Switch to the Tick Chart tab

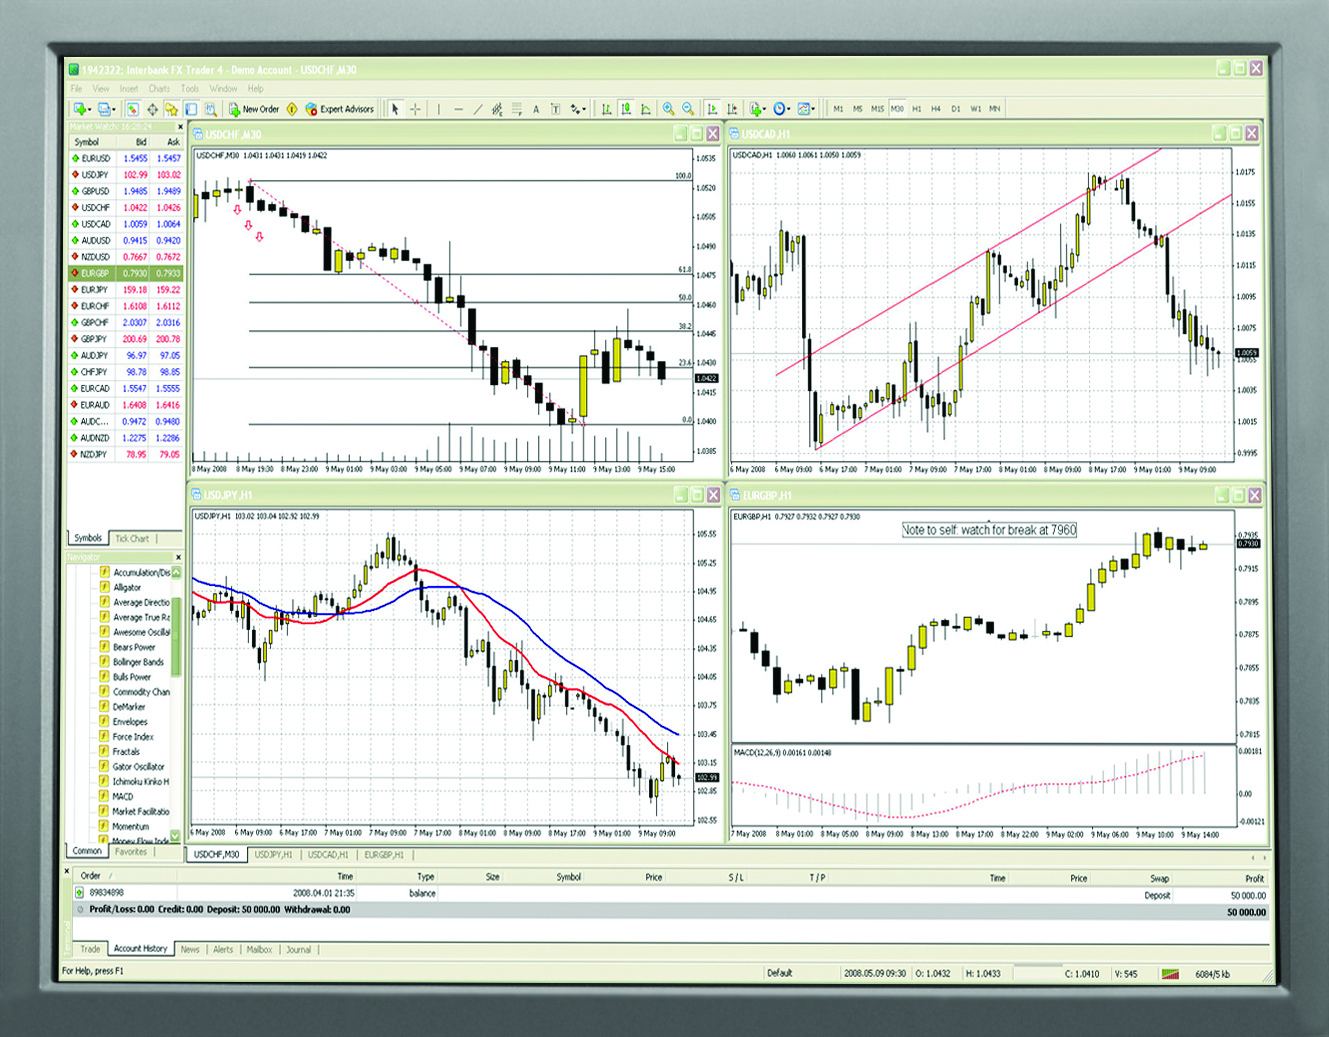click(x=132, y=538)
